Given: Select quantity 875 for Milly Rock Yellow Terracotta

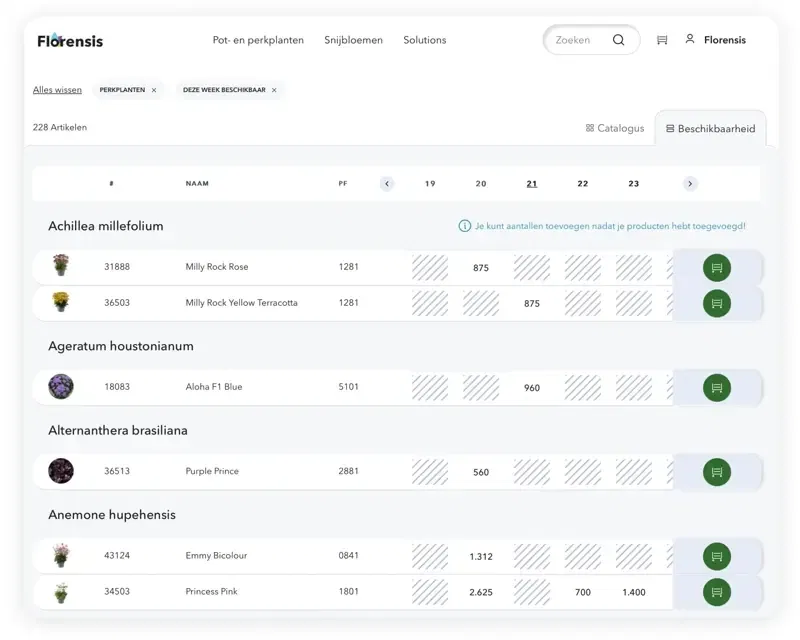Looking at the screenshot, I should click(532, 304).
